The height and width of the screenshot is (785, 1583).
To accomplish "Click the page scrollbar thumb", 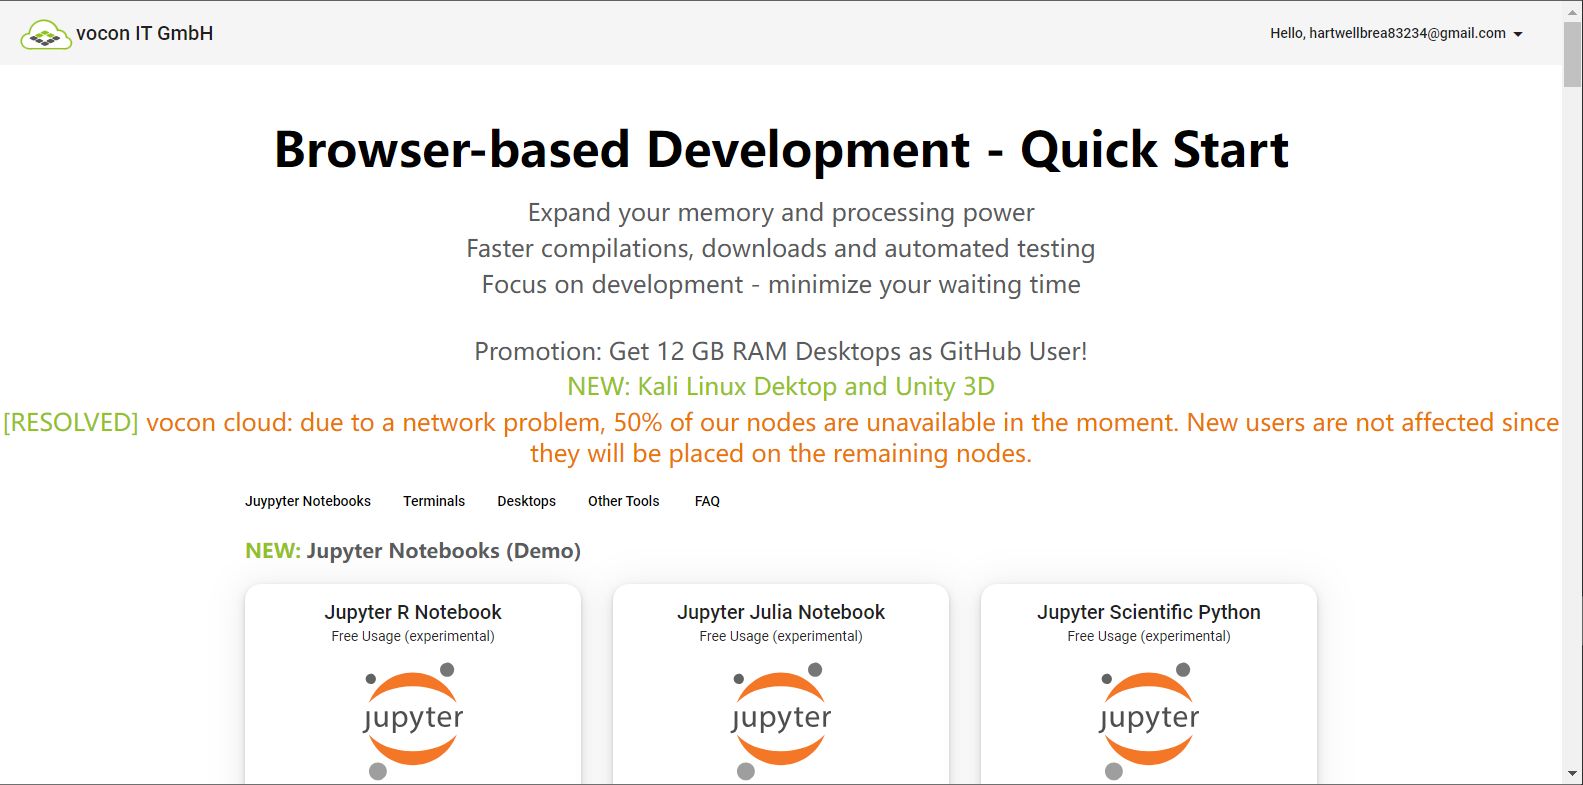I will (x=1573, y=53).
